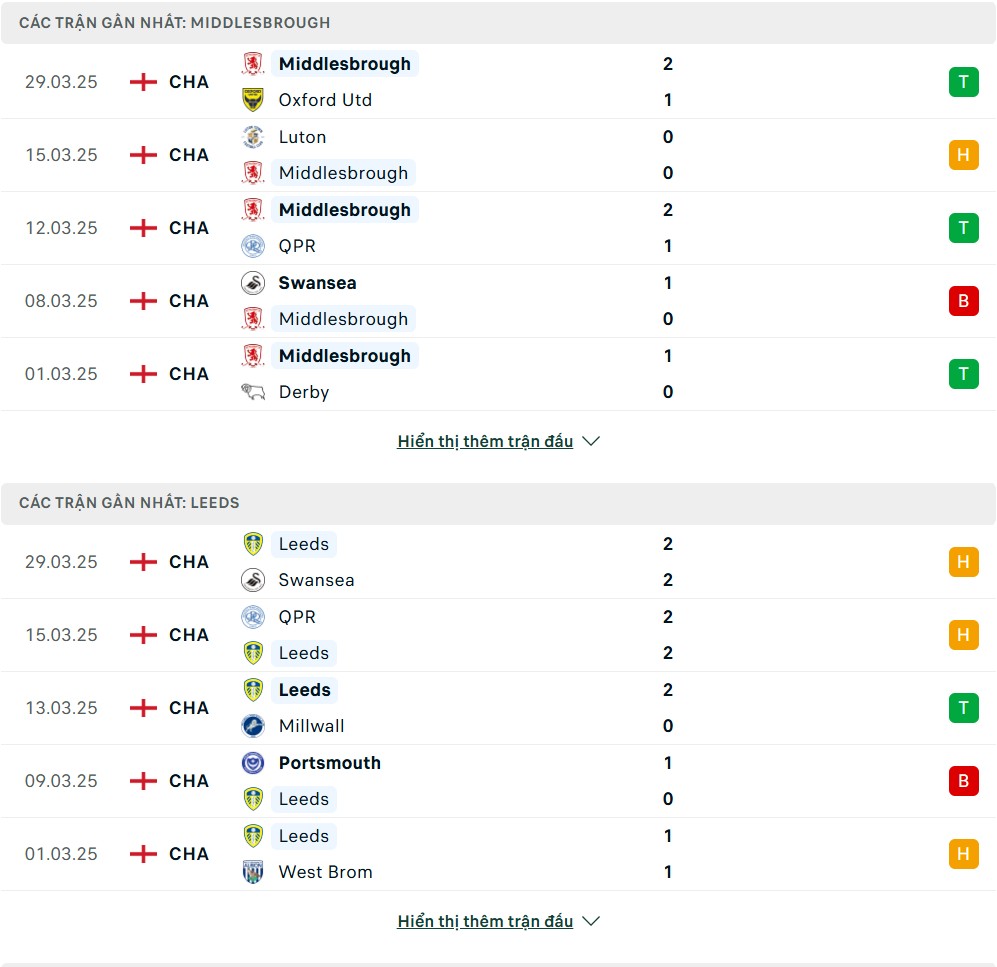The height and width of the screenshot is (967, 997).
Task: Click the West Brom team crest icon
Action: click(253, 872)
